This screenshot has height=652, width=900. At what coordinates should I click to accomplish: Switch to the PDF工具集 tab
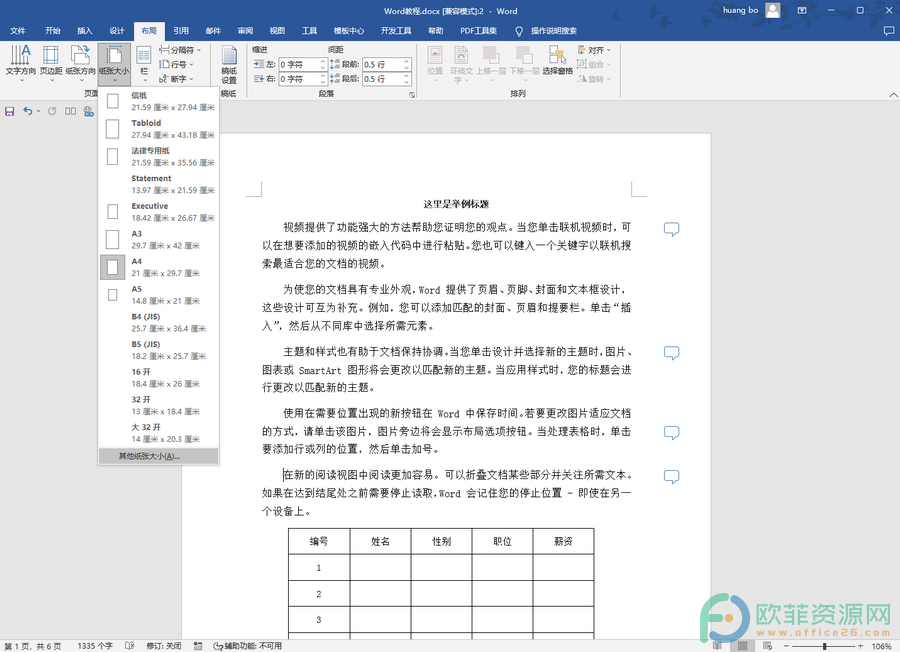pyautogui.click(x=478, y=31)
